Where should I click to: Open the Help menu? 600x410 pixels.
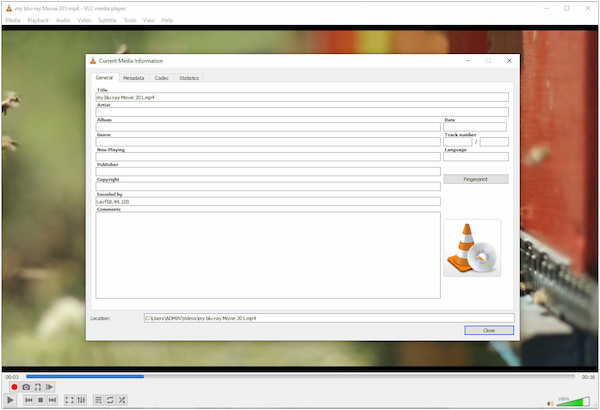click(x=167, y=20)
